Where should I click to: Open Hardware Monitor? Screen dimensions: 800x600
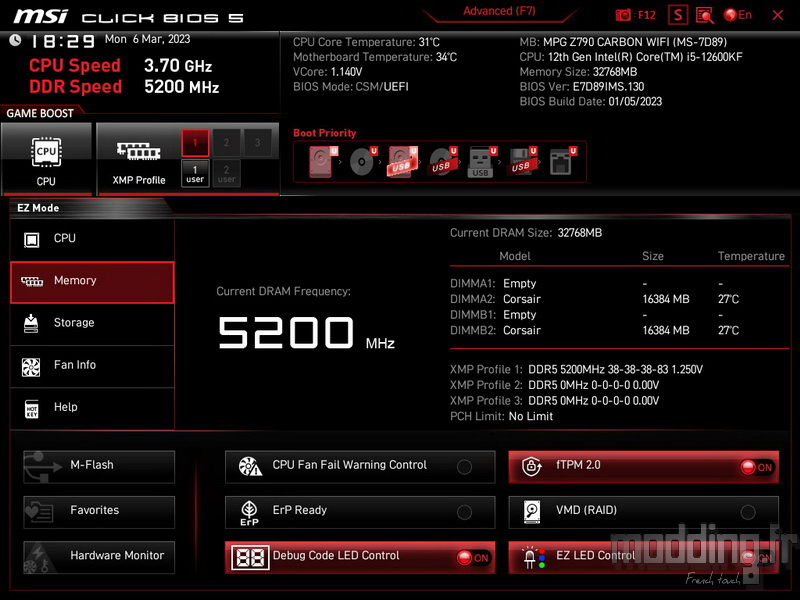99,557
